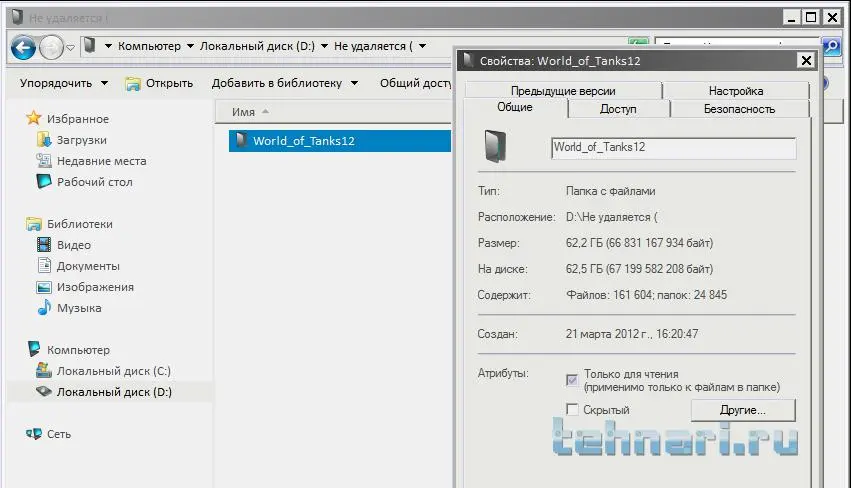Toggle the Скрытый checkbox
851x488 pixels.
pos(571,409)
